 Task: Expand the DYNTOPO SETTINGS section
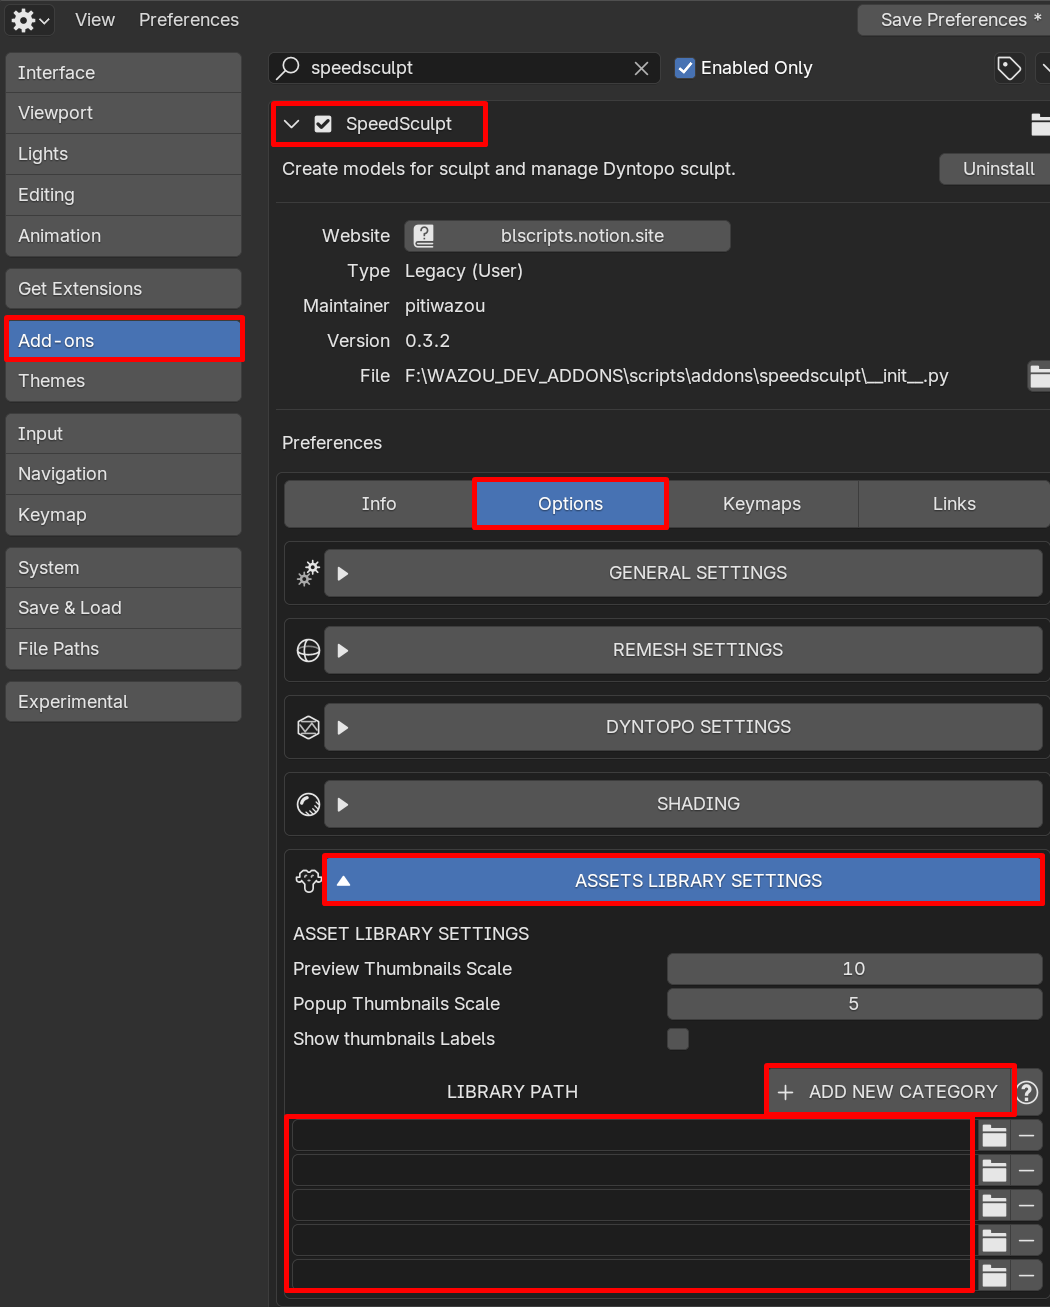point(683,727)
